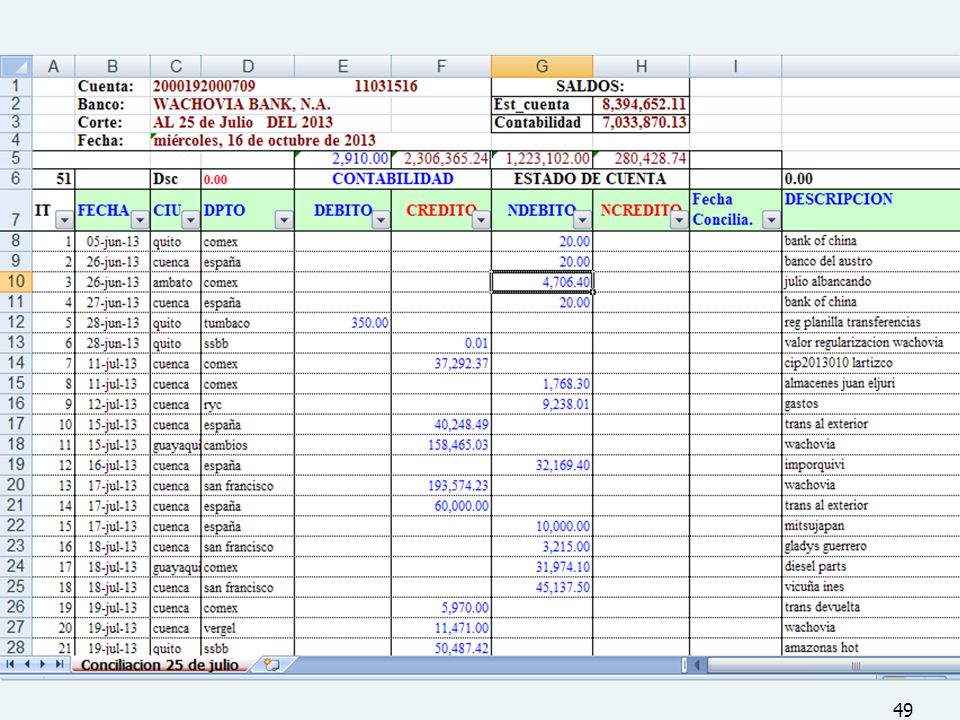Click description almacenes juan eljuri
960x720 pixels.
[839, 383]
